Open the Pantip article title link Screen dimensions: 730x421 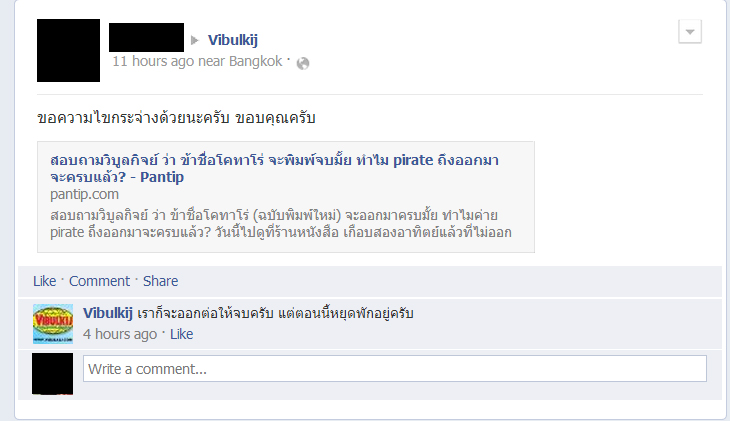click(274, 169)
